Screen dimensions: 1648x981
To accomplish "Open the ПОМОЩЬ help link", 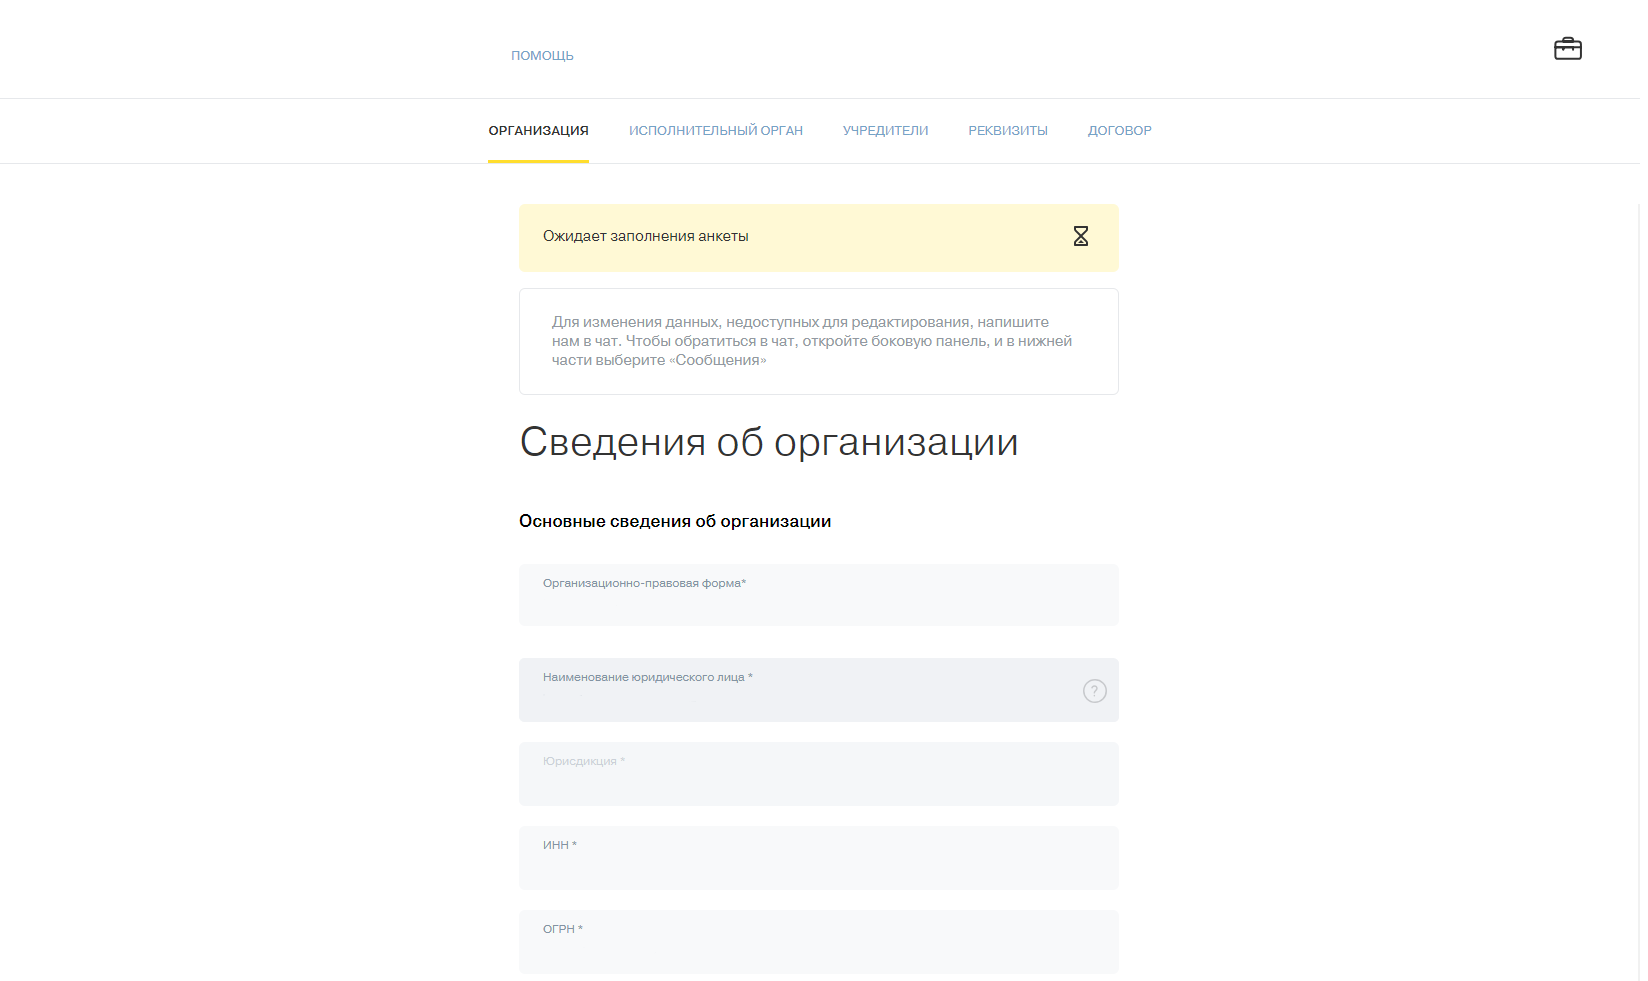I will 542,56.
